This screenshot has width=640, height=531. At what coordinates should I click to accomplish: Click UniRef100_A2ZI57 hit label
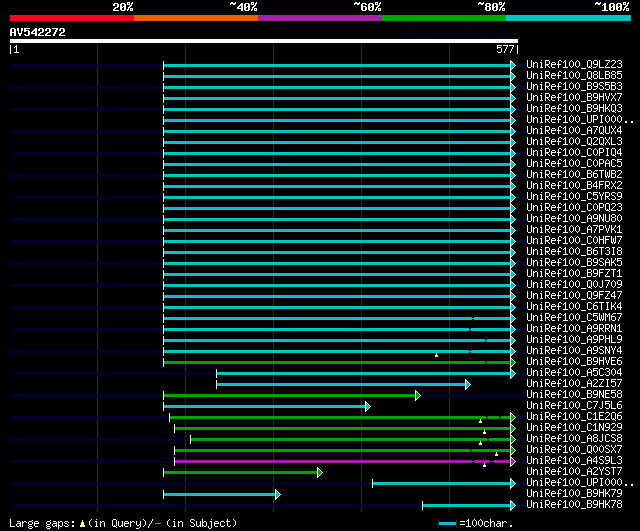click(574, 384)
